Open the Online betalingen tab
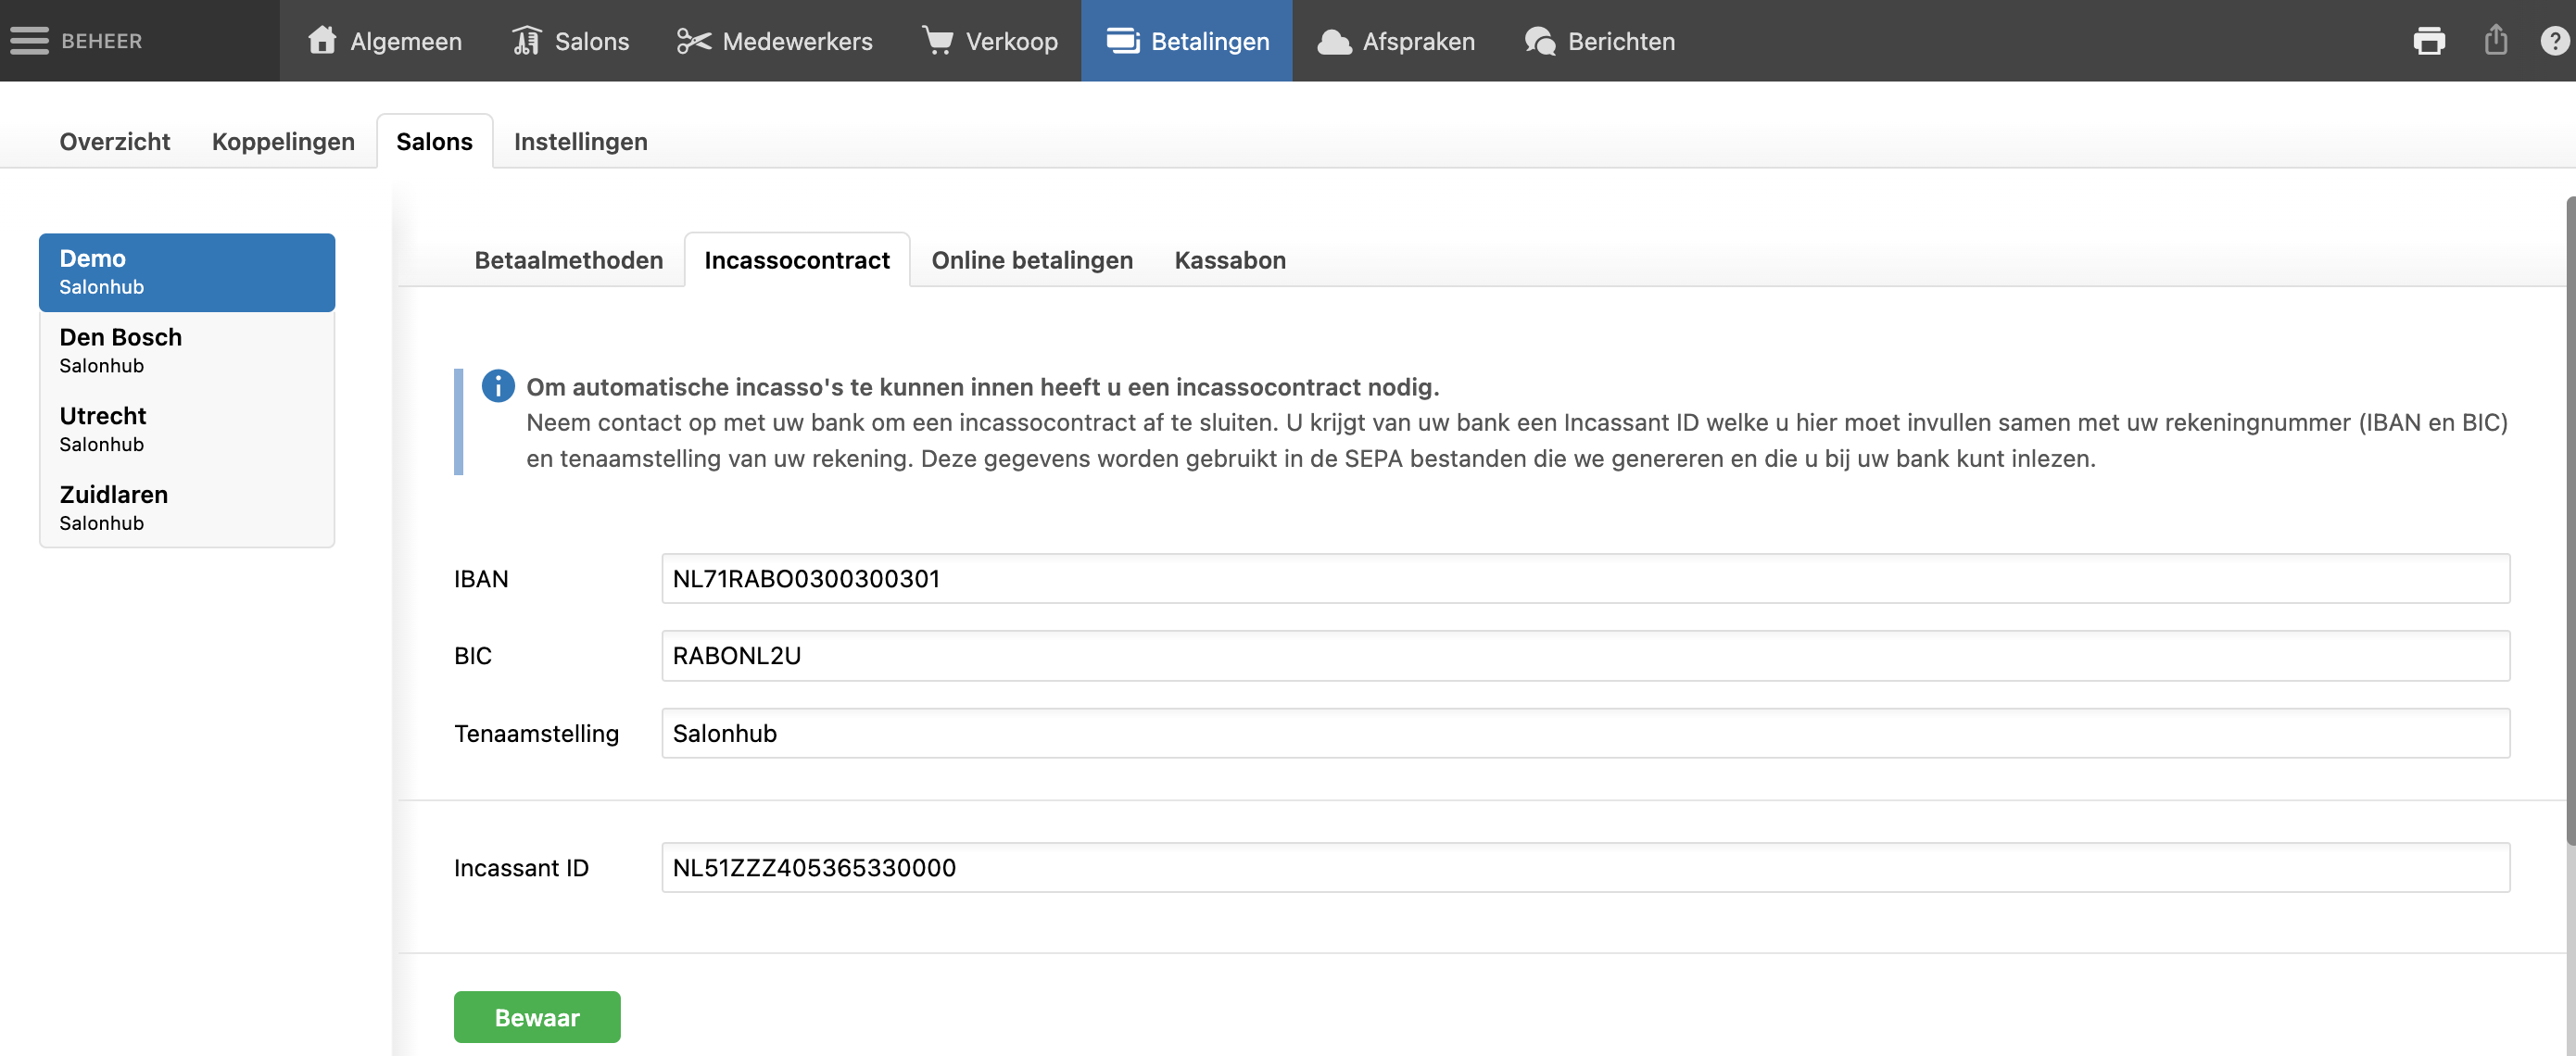This screenshot has height=1056, width=2576. [1032, 260]
